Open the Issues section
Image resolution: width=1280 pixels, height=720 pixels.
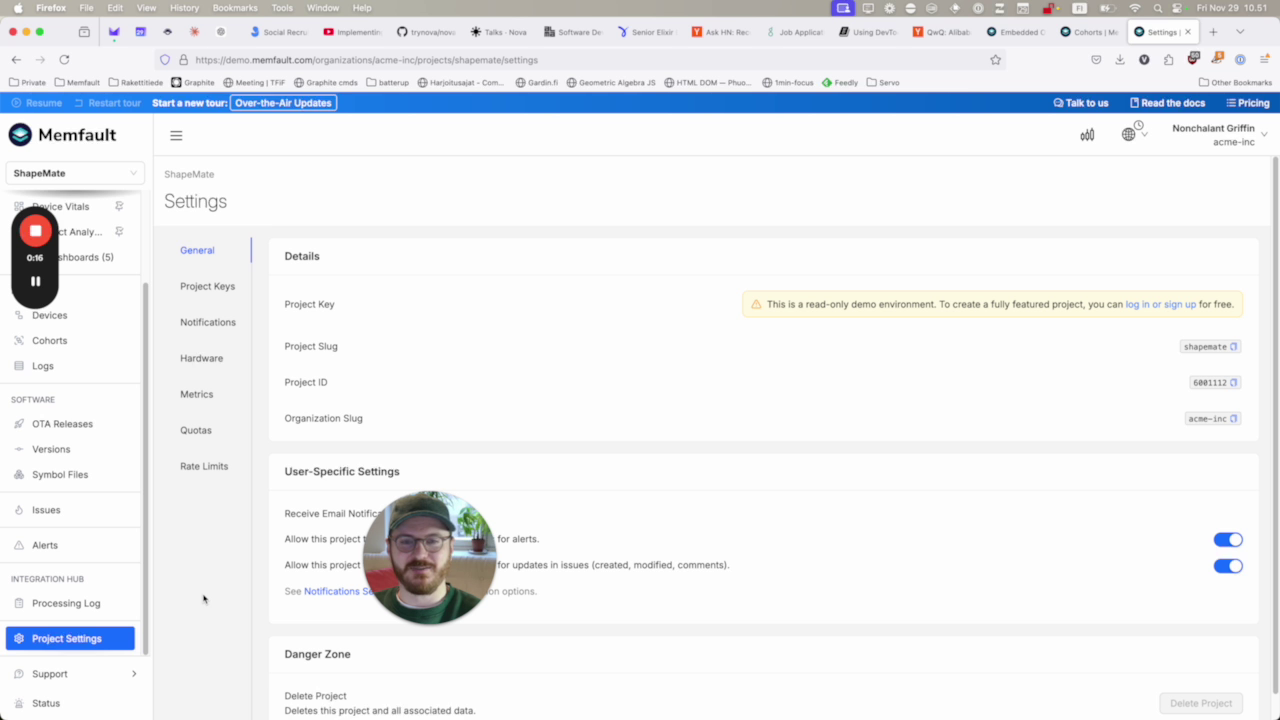46,509
